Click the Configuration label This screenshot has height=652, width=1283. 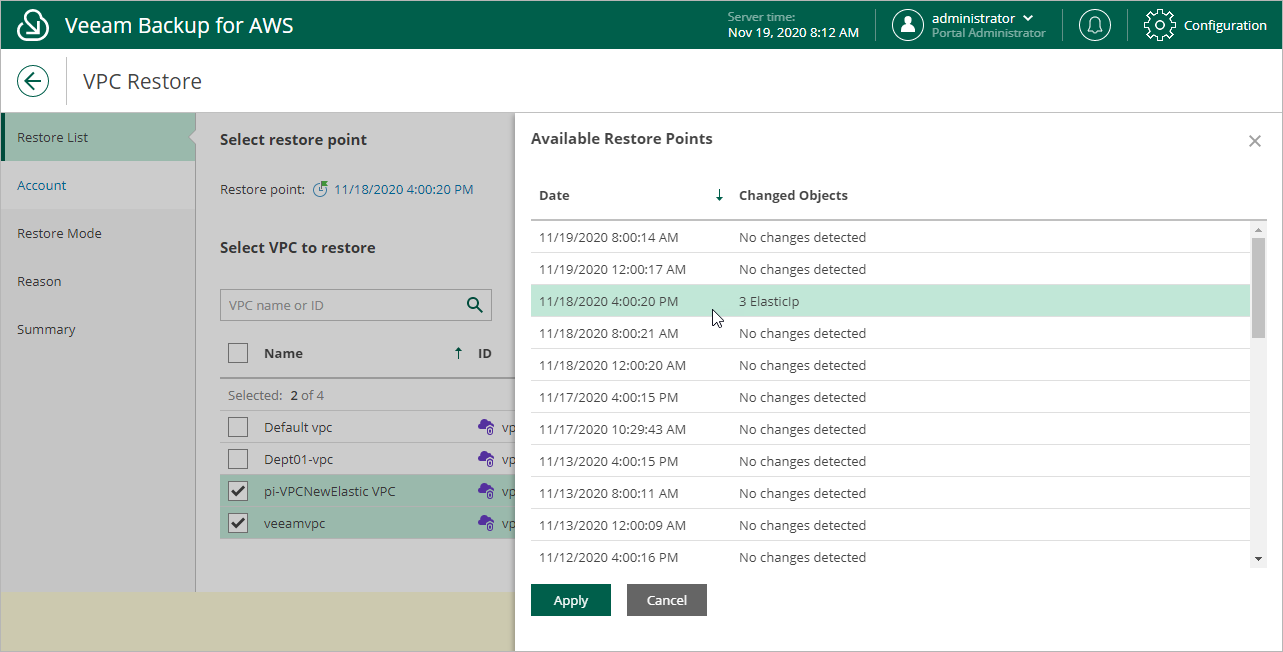pyautogui.click(x=1225, y=25)
